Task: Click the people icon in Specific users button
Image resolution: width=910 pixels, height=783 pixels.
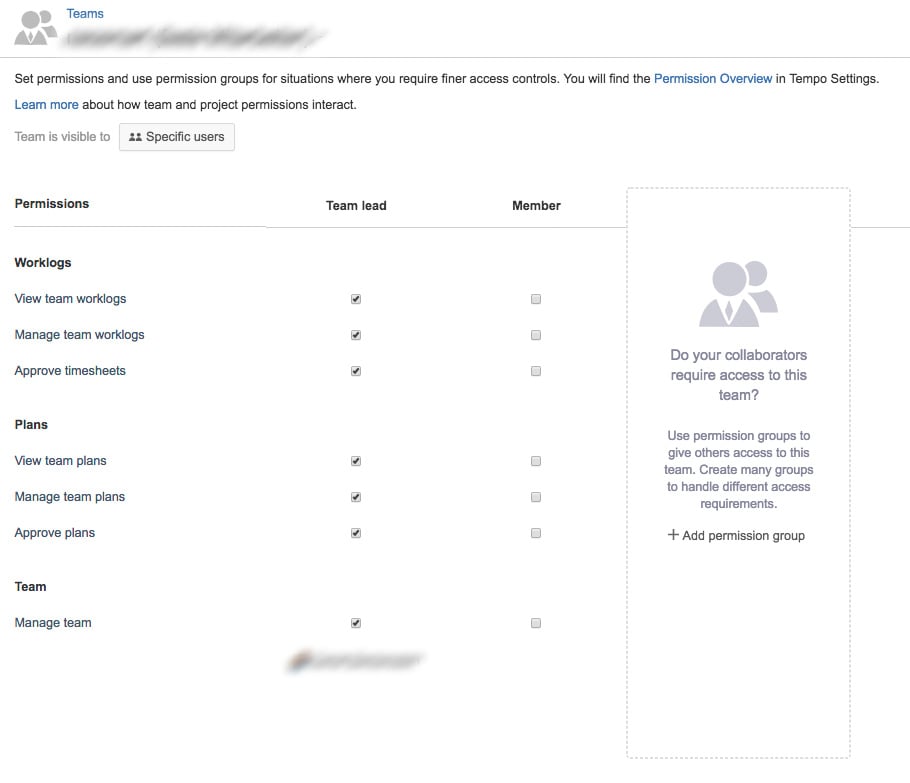Action: pyautogui.click(x=135, y=137)
